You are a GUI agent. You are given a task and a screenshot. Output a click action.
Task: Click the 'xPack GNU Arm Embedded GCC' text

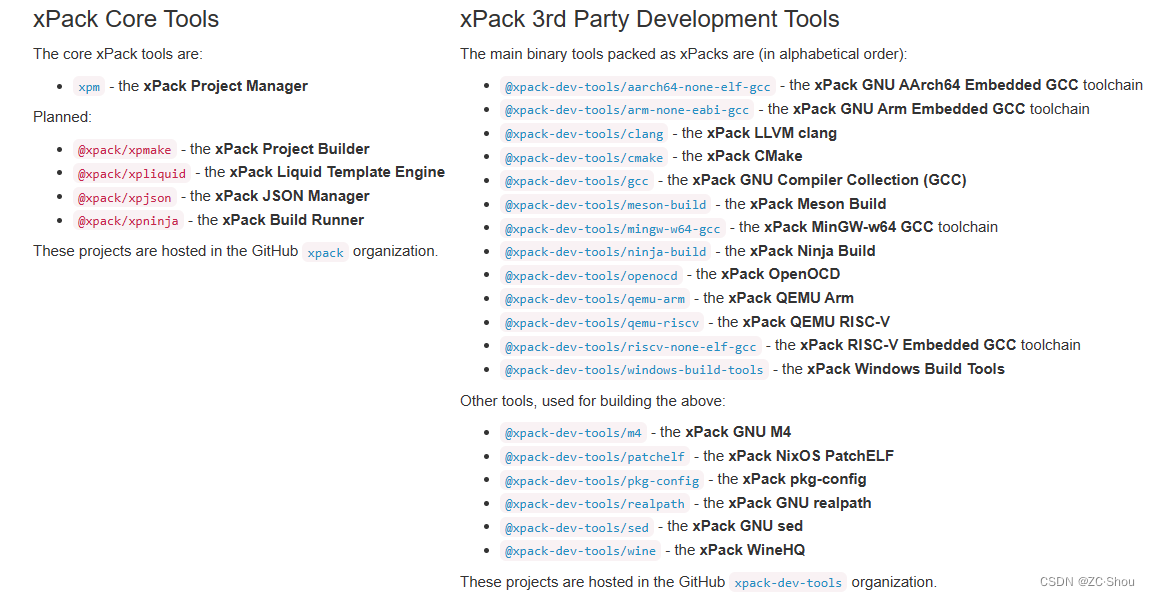[909, 109]
